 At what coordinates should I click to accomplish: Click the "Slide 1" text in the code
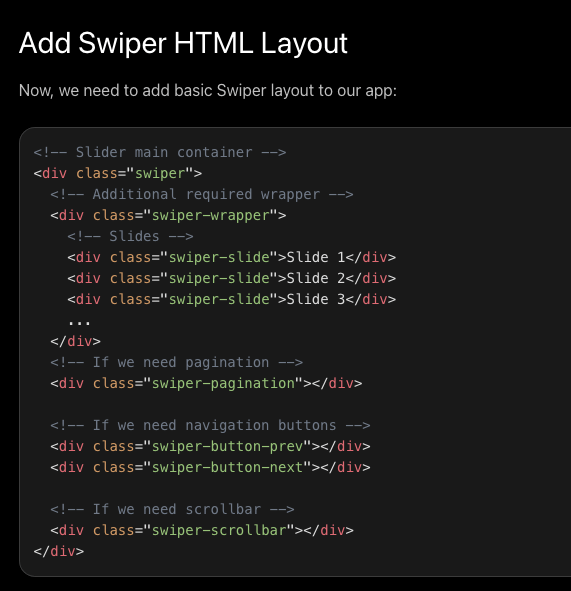[316, 257]
